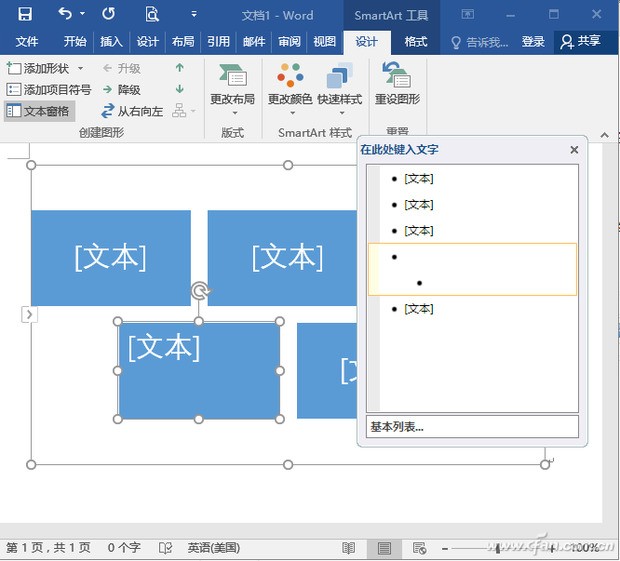
Task: Click the Share (共享) button
Action: (581, 42)
